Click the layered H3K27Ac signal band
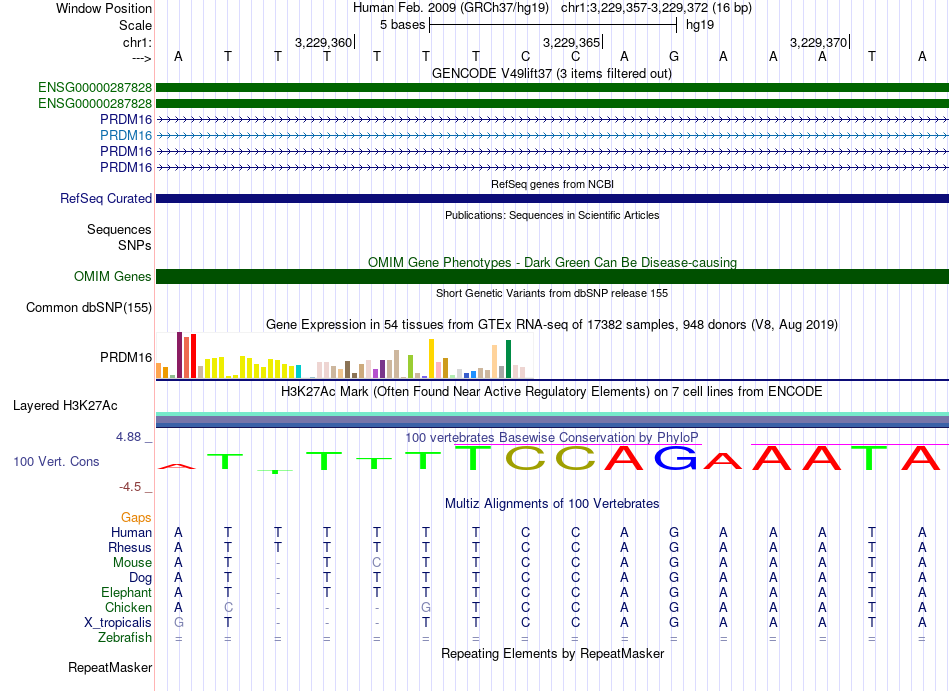The width and height of the screenshot is (950, 691). (x=552, y=420)
